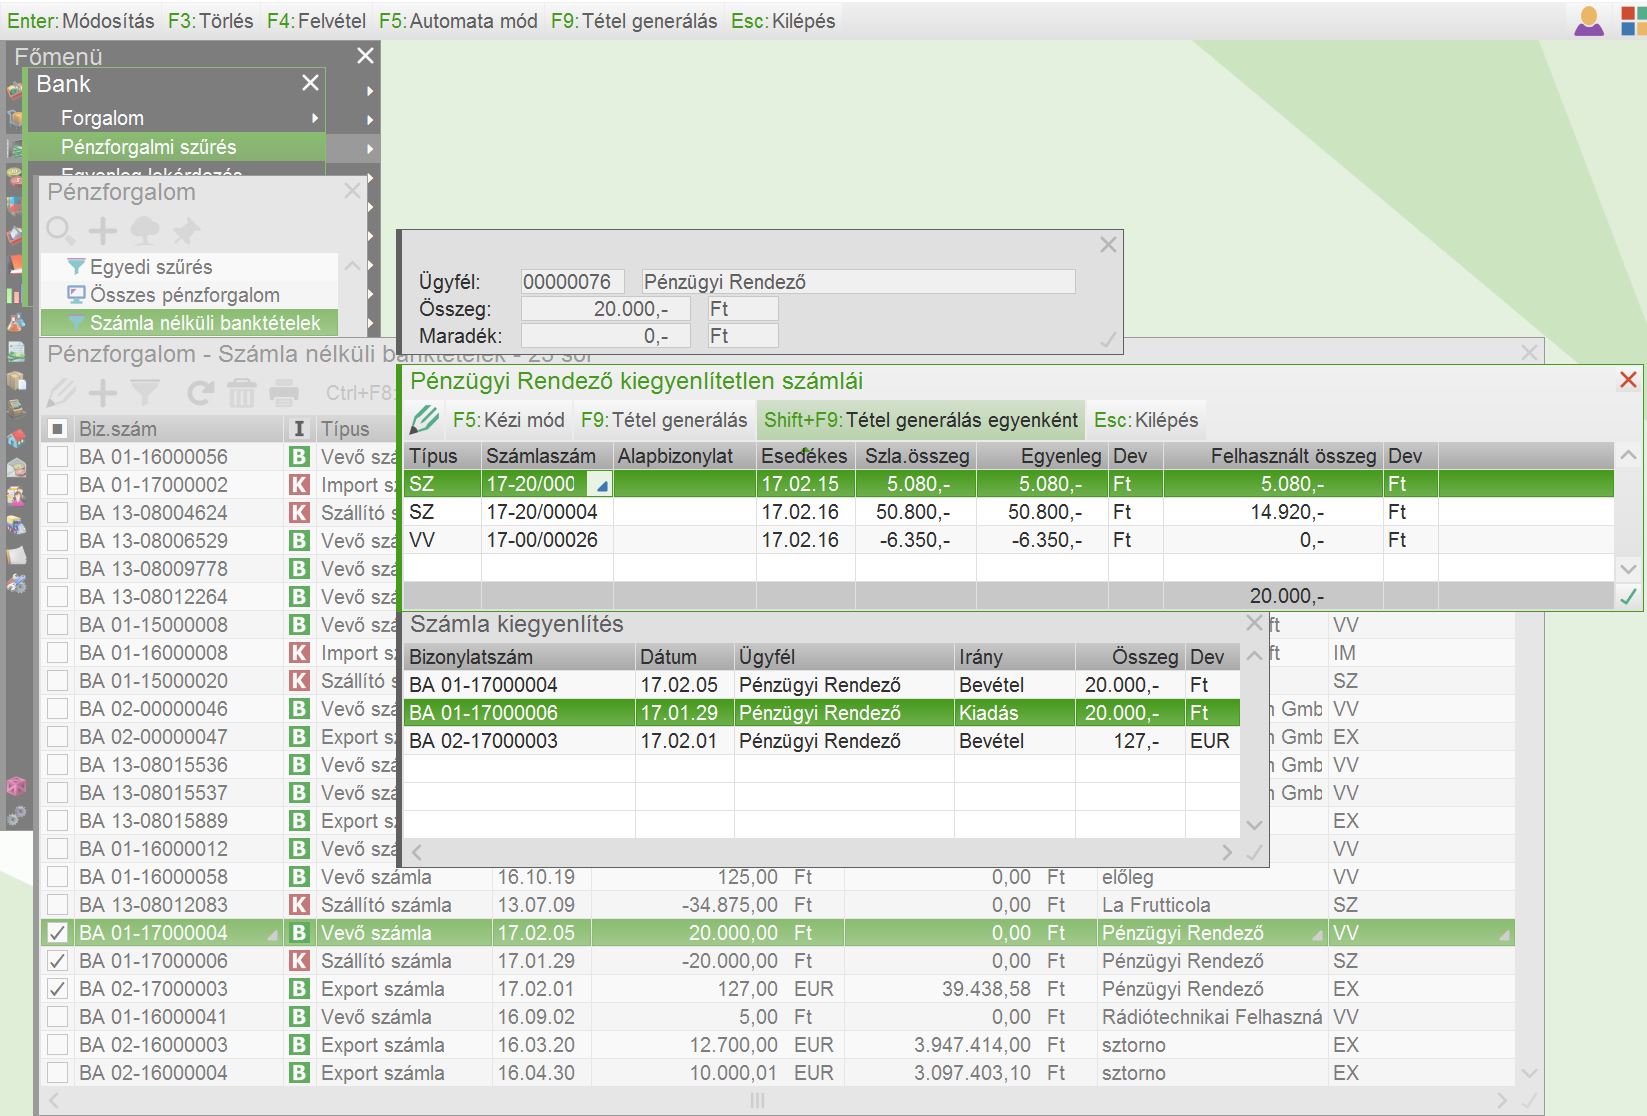Toggle the select-all checkbox beside Biz.szám header
Screen dimensions: 1647x1116
click(x=58, y=429)
